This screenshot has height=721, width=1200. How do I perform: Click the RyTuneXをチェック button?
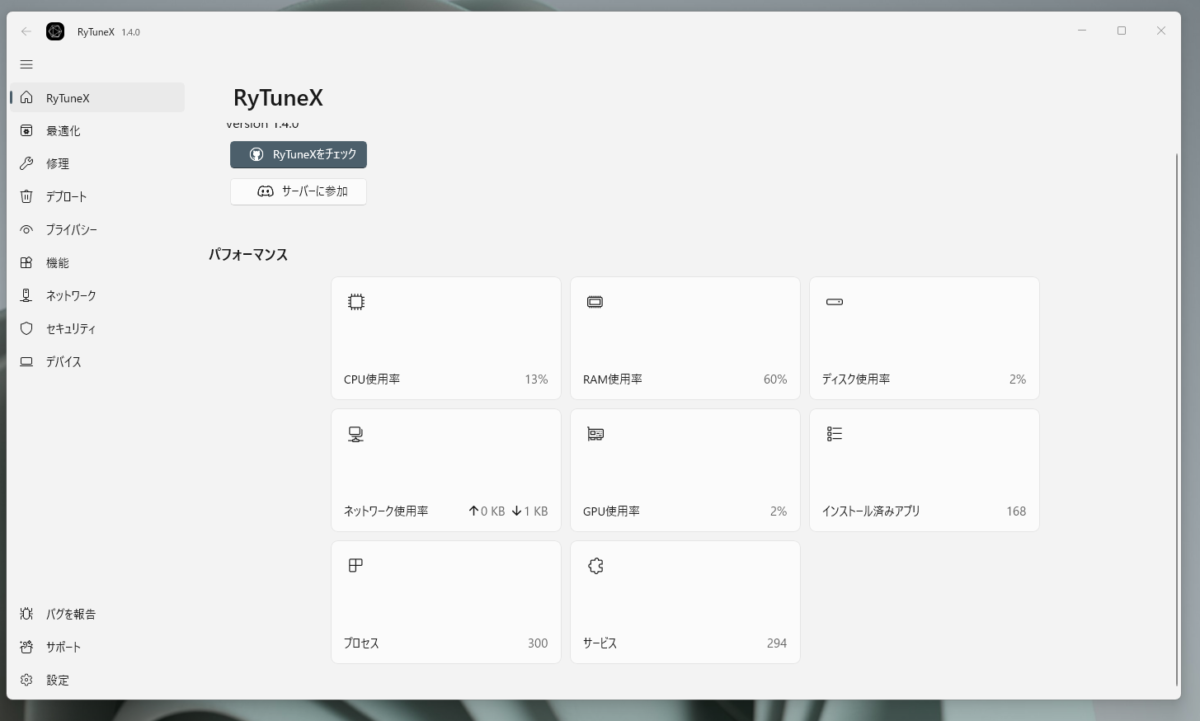coord(298,155)
